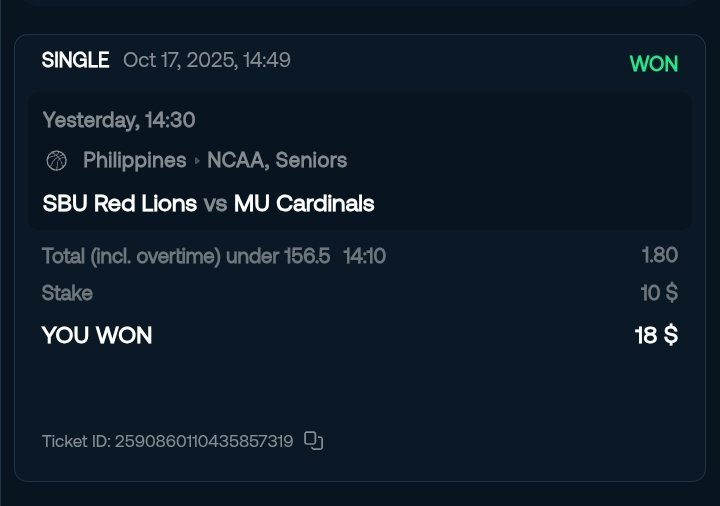
Task: Click the YOU WON label
Action: click(97, 336)
